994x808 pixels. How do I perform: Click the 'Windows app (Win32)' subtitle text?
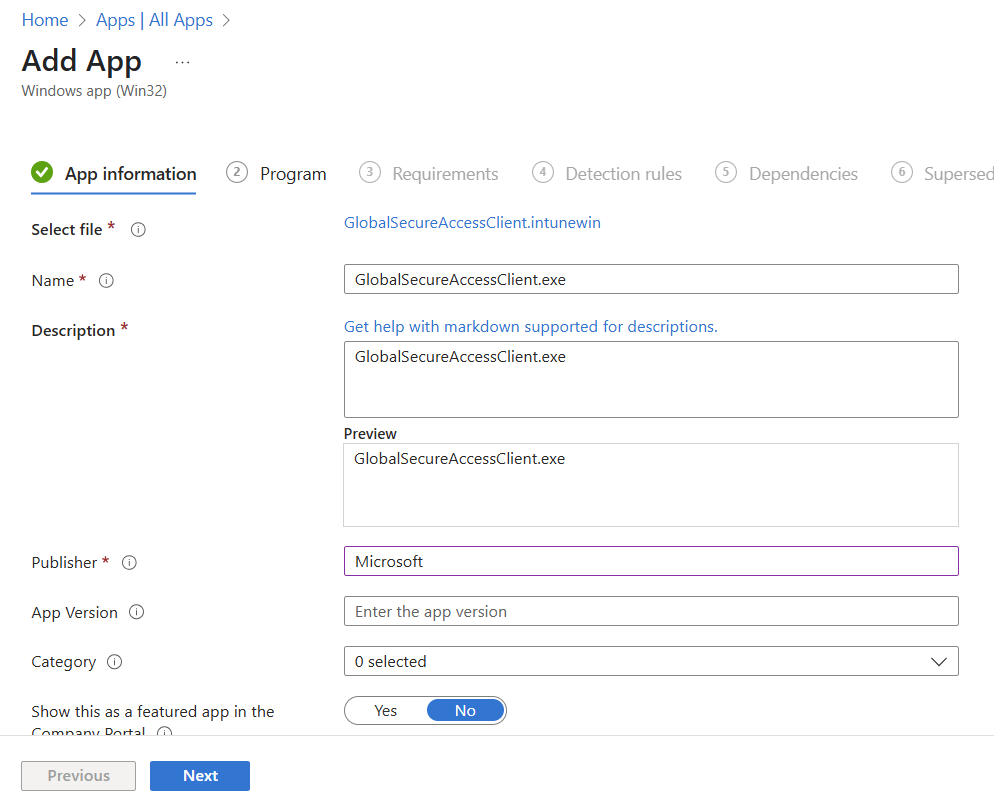94,91
